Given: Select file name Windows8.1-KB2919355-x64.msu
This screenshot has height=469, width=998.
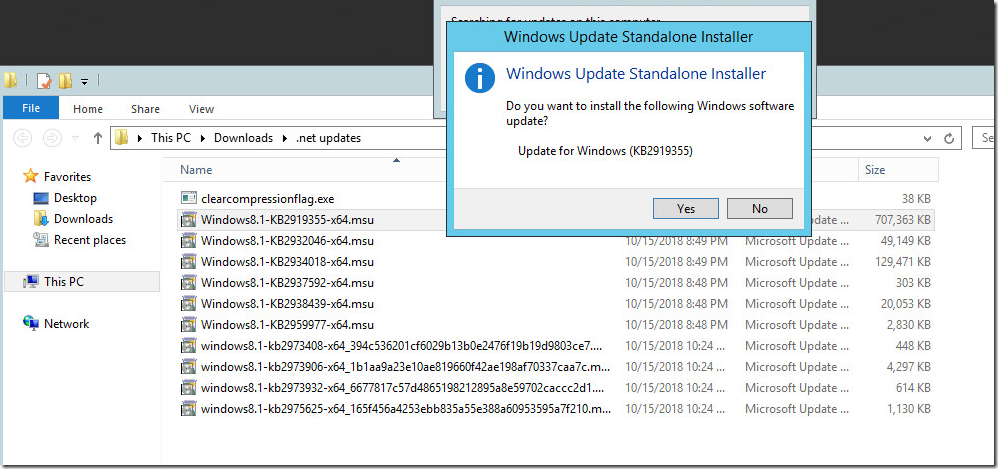Looking at the screenshot, I should [x=287, y=220].
